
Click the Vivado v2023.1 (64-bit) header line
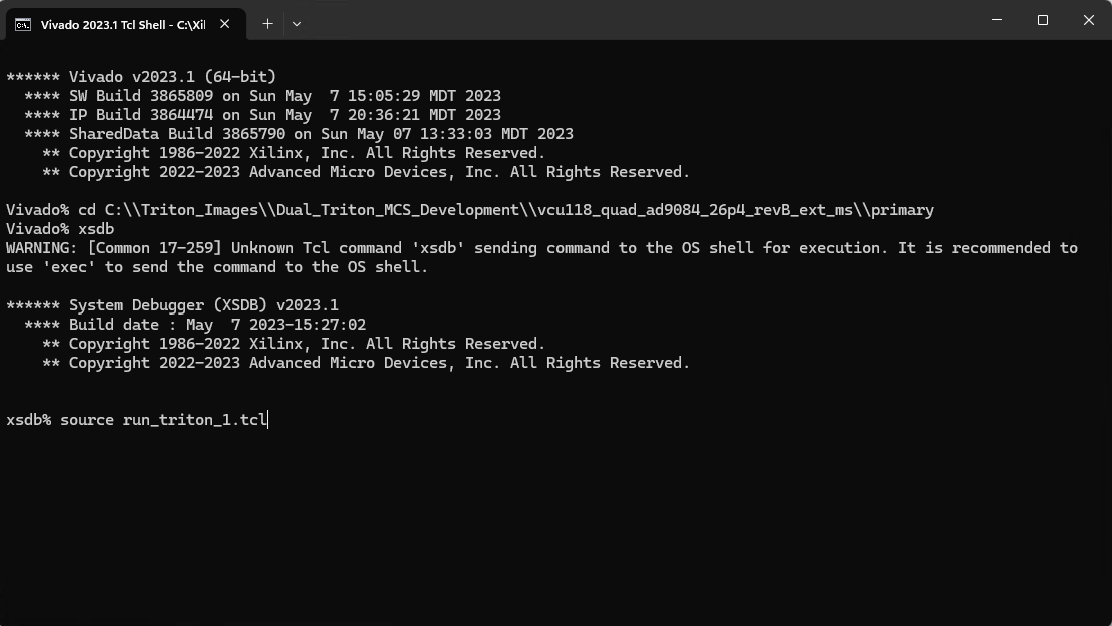(141, 77)
